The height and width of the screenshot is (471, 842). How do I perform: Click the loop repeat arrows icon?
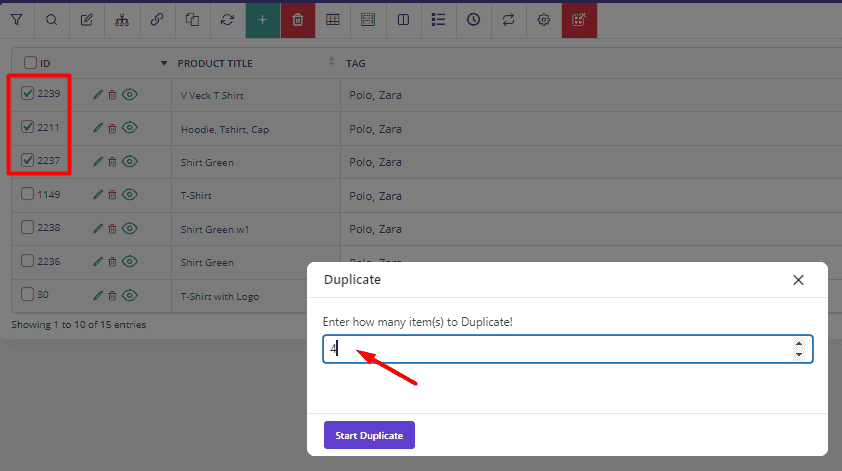[508, 20]
